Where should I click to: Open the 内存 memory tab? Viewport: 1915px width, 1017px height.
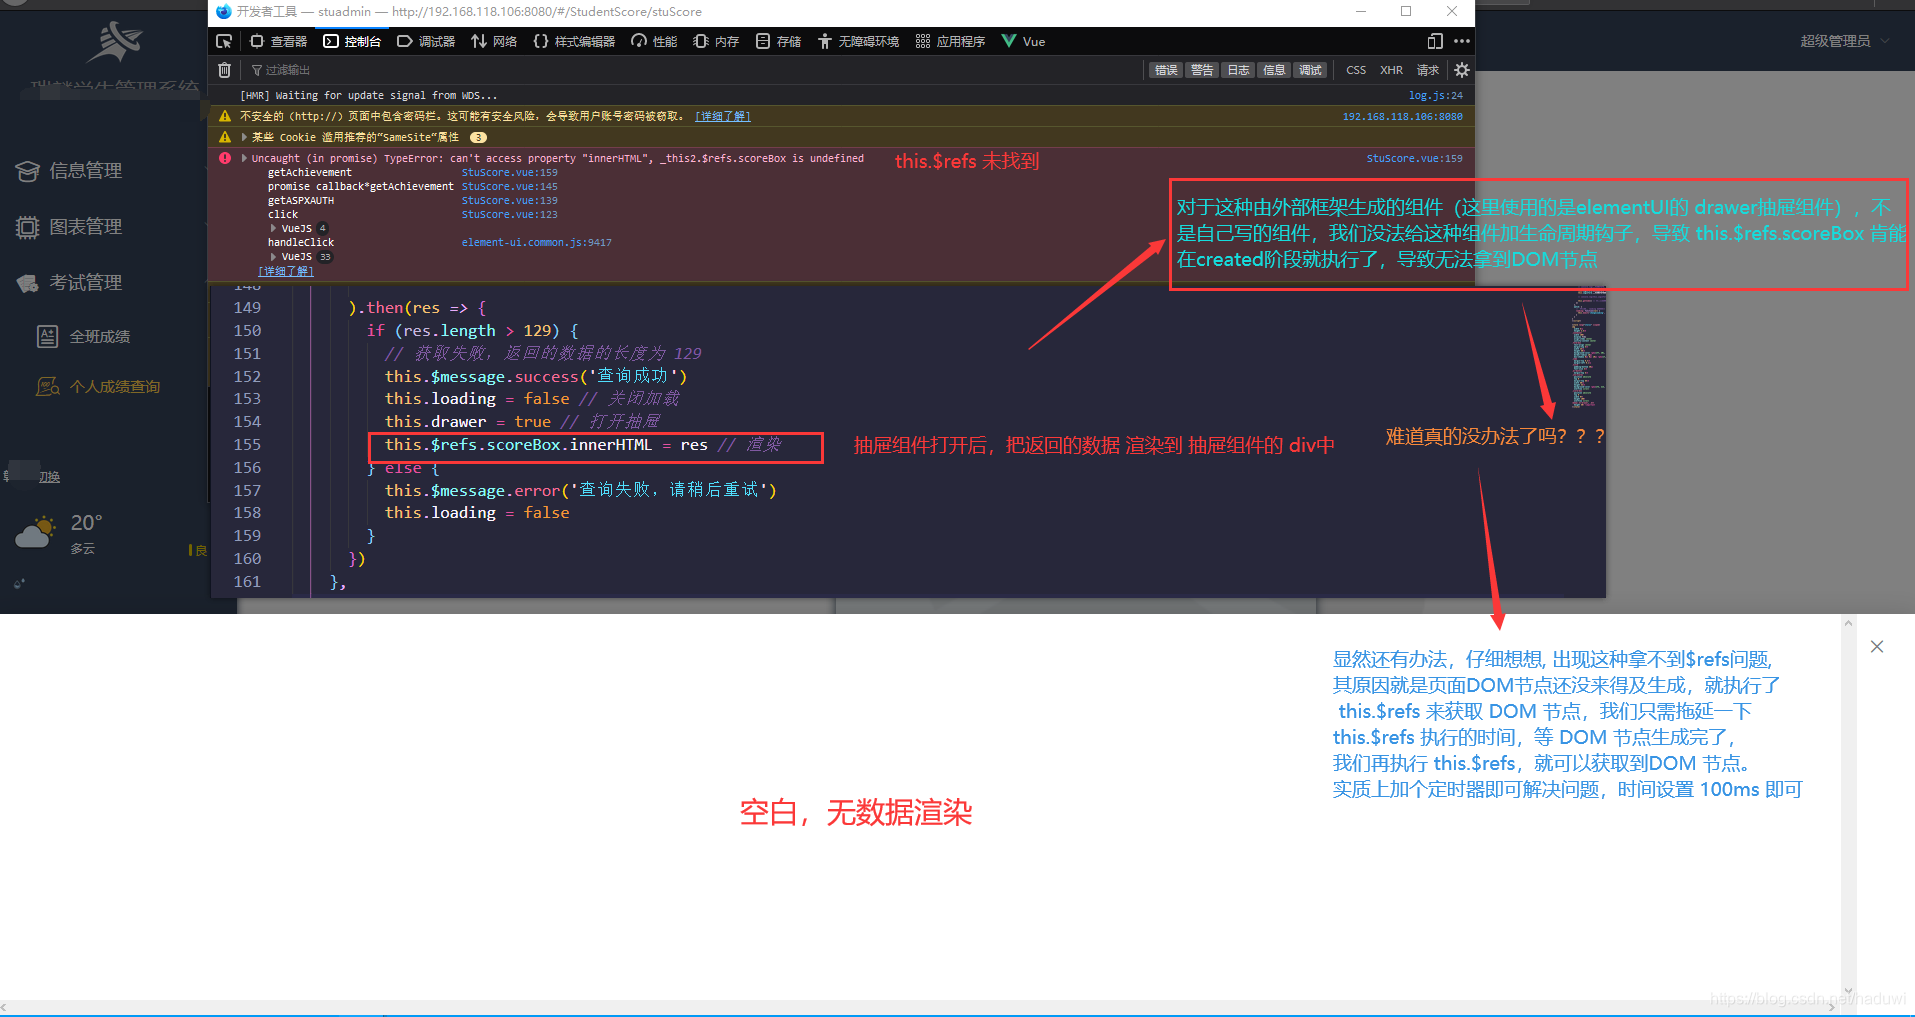click(716, 41)
